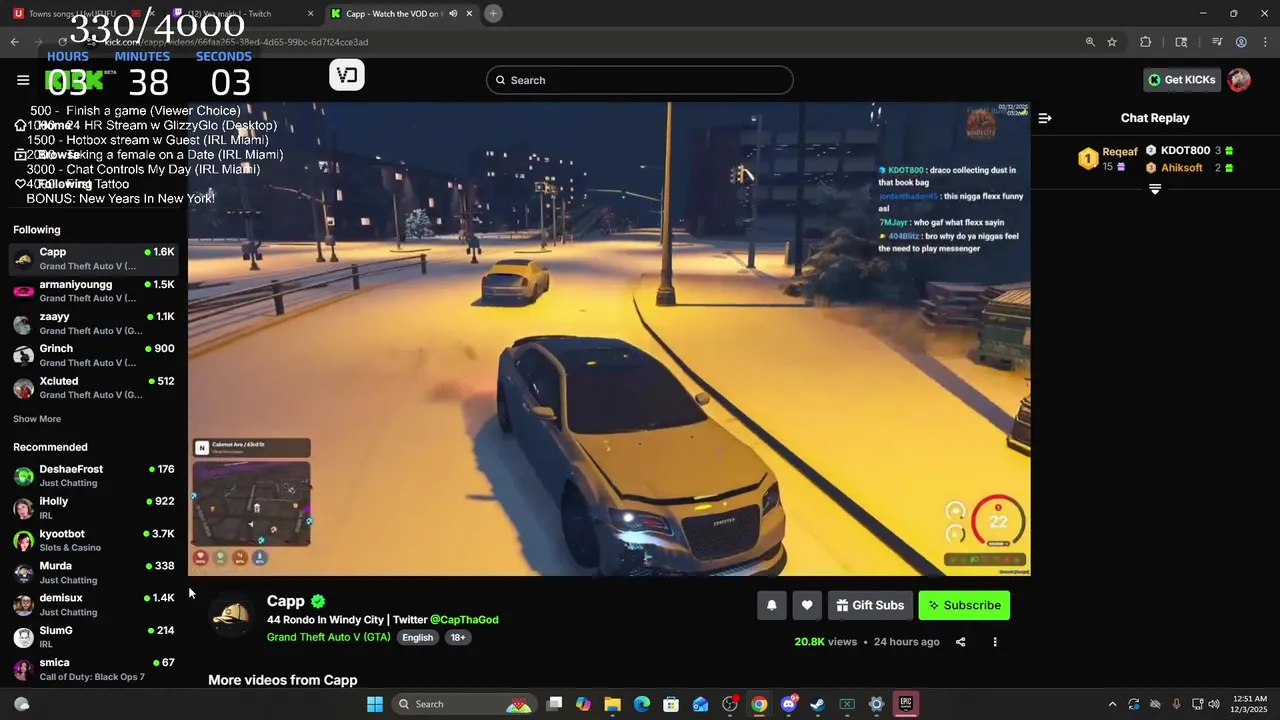This screenshot has width=1280, height=720.
Task: Open Discord from the taskbar
Action: point(789,704)
